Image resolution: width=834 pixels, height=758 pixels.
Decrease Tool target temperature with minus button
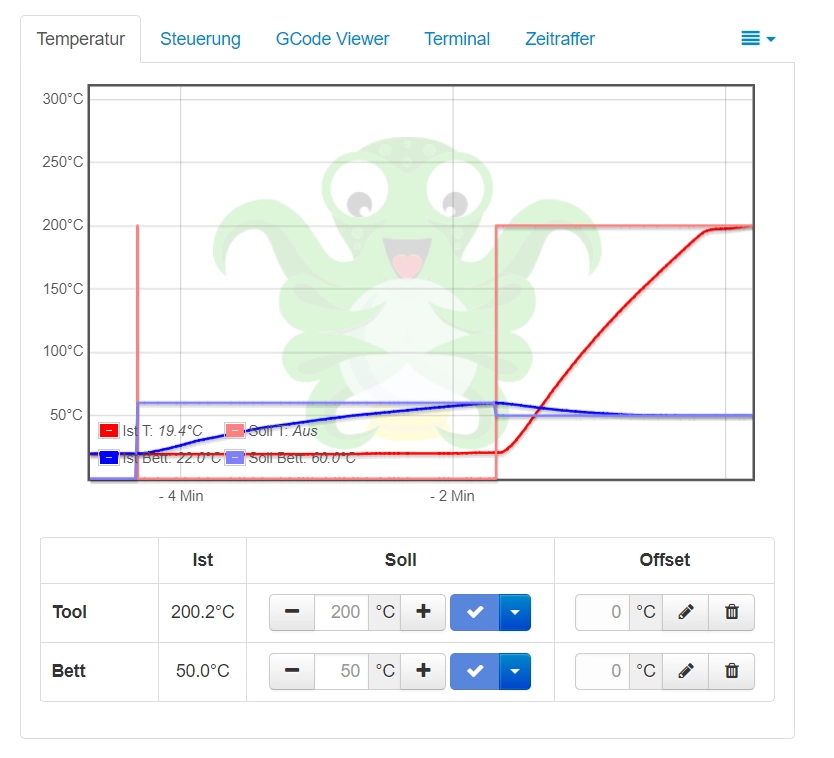(x=292, y=612)
